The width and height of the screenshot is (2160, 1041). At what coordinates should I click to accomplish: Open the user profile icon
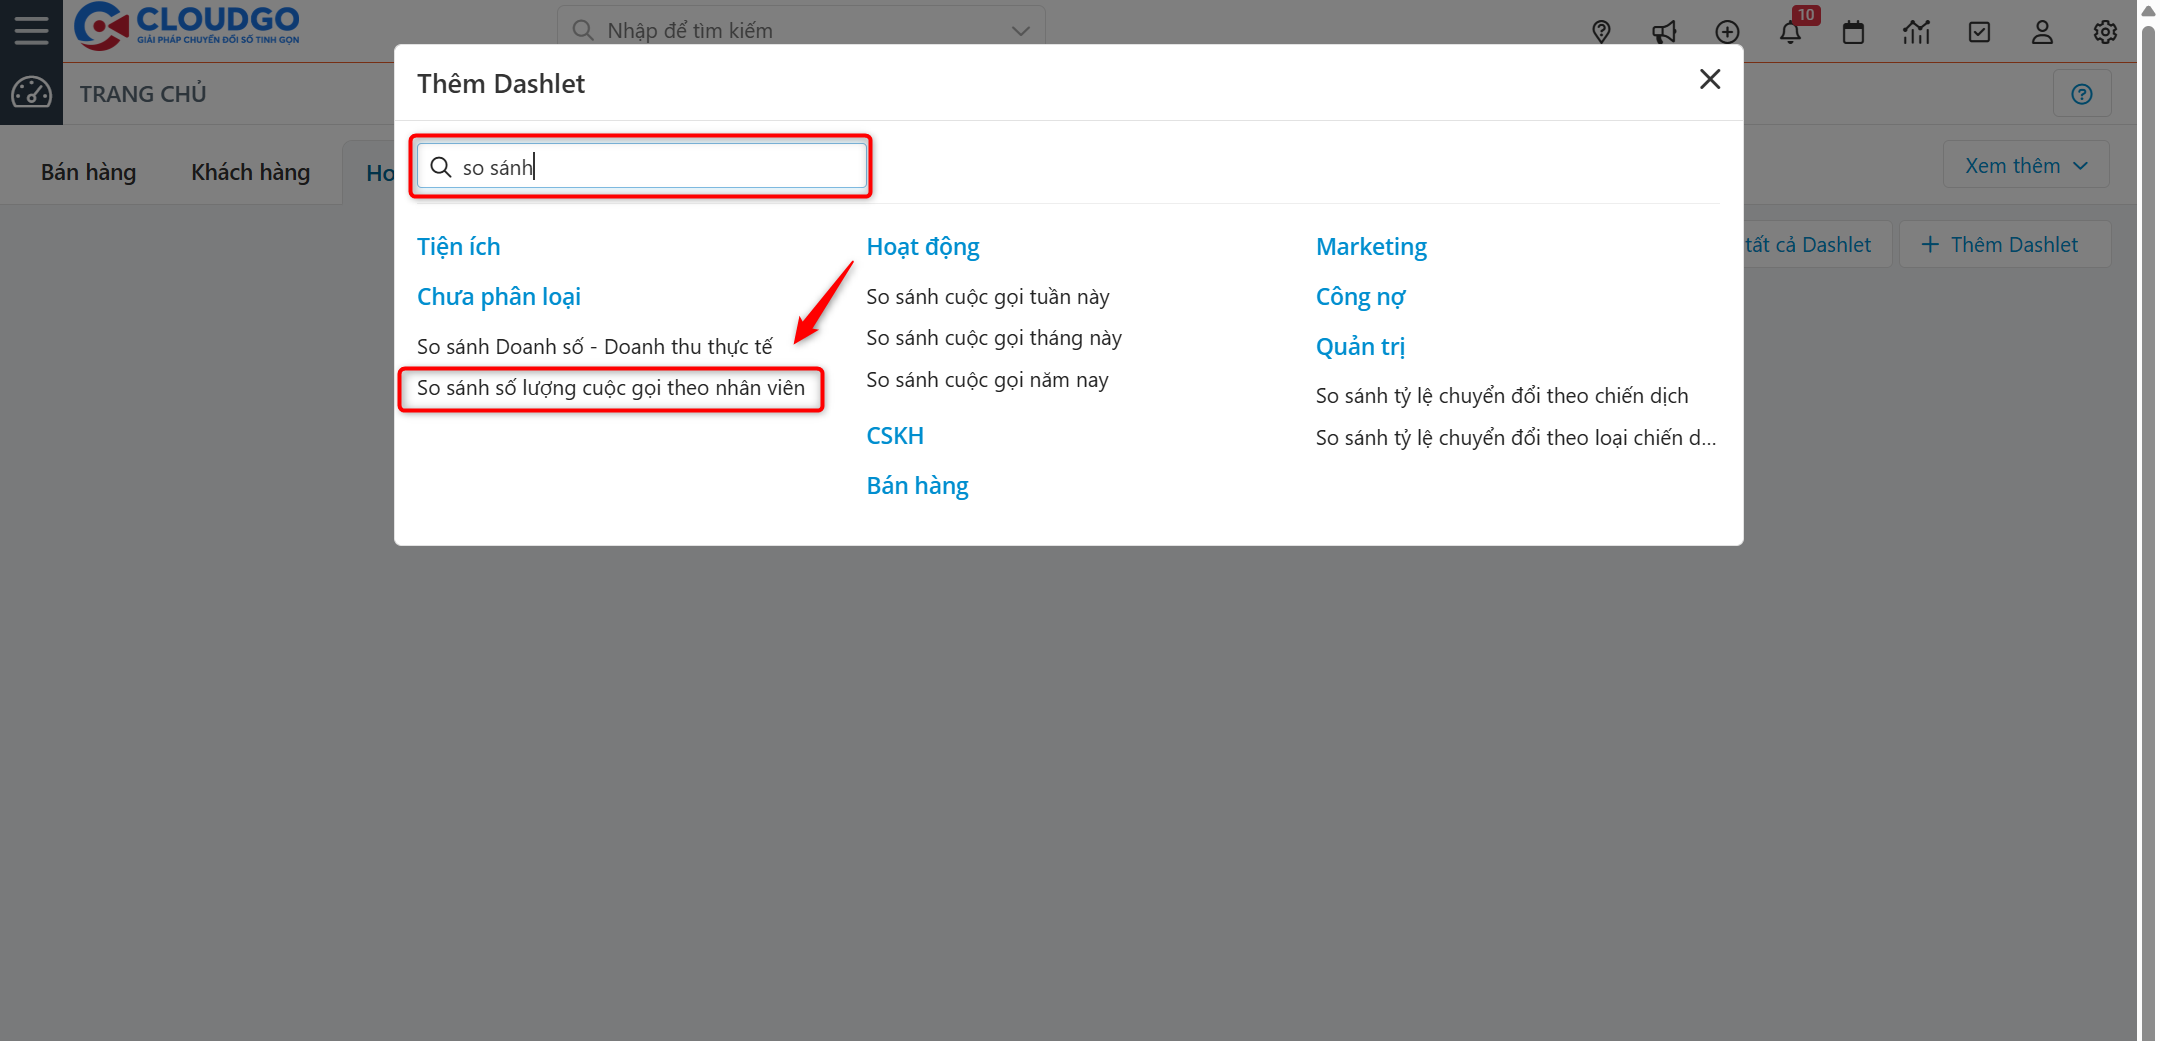pos(2042,31)
